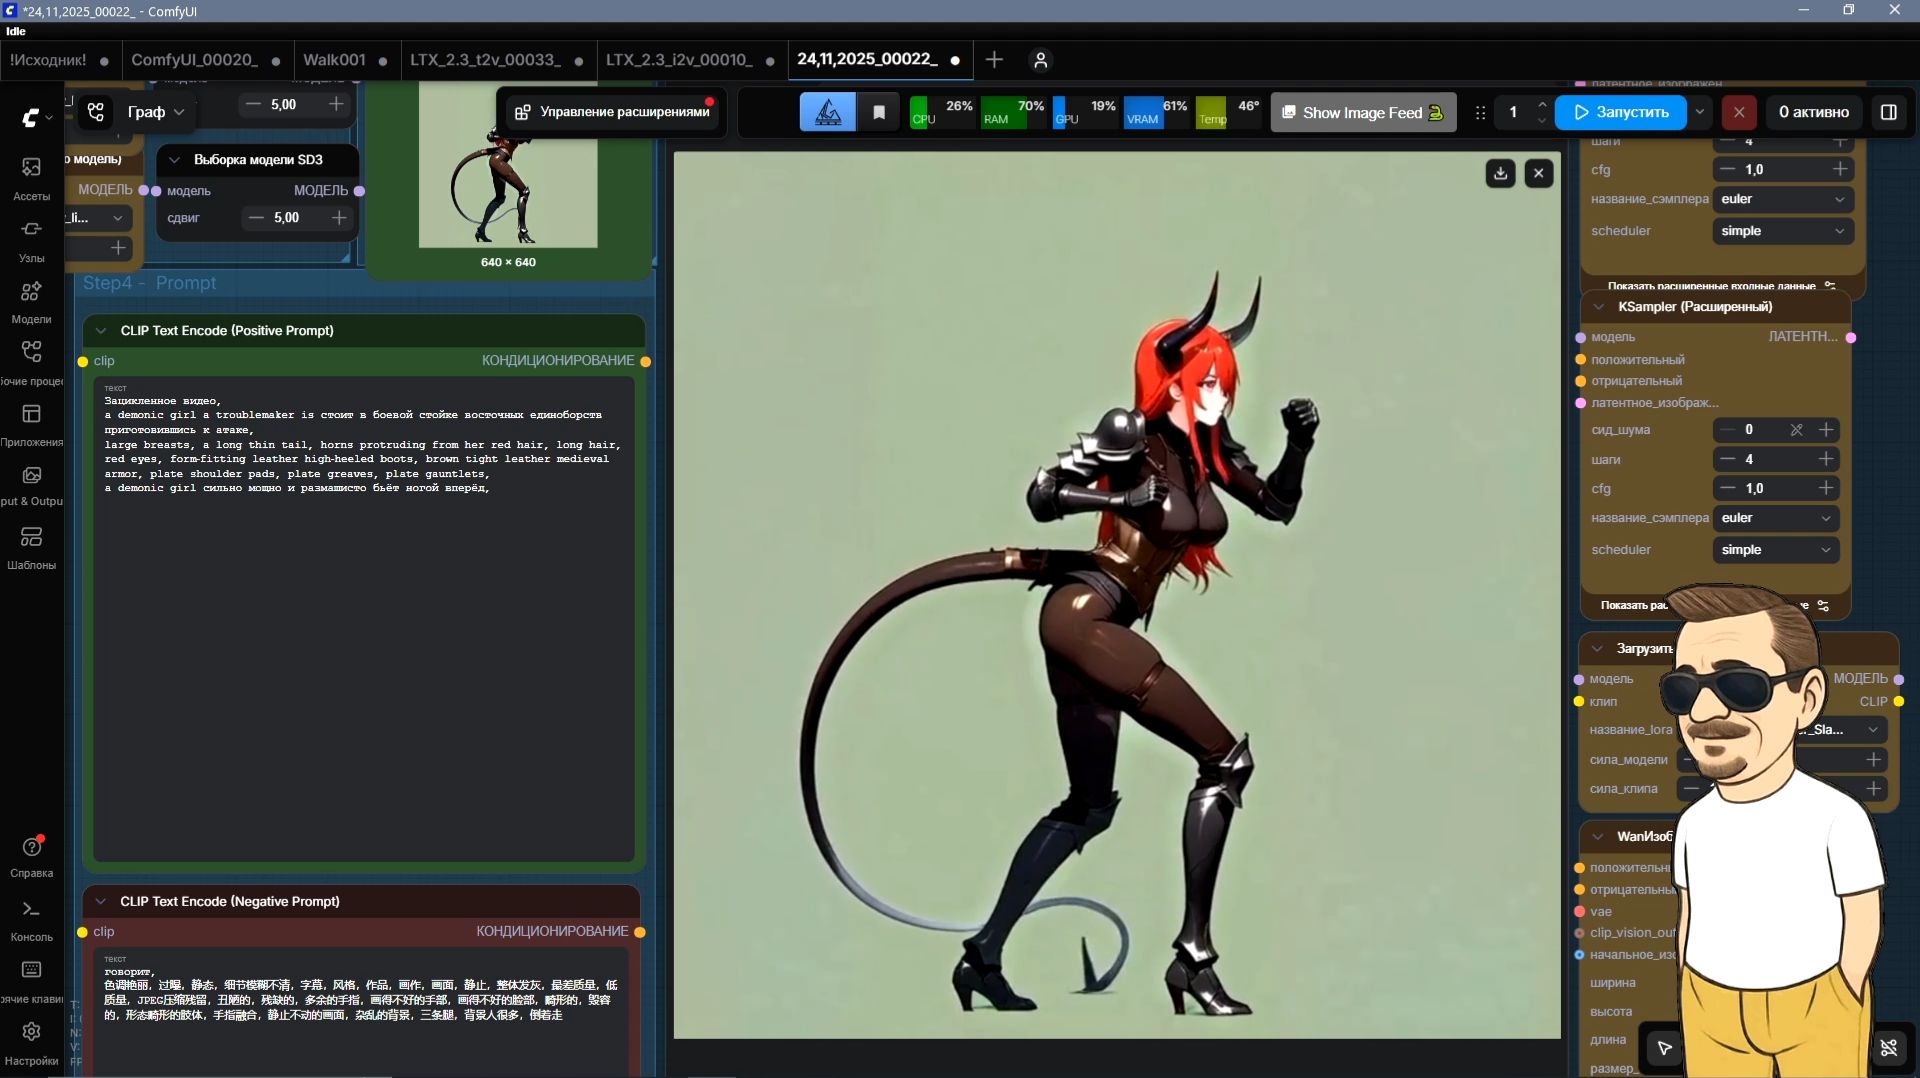Click the graph workflow icon next to Граф
The image size is (1920, 1078).
pyautogui.click(x=96, y=112)
